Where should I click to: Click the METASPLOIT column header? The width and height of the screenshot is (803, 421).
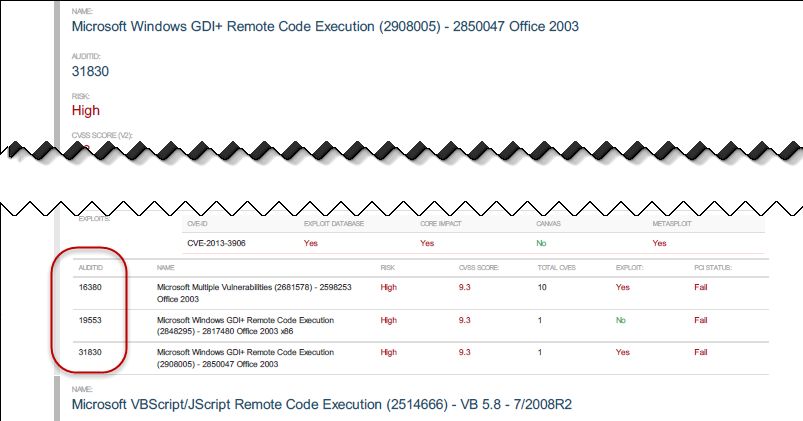pyautogui.click(x=672, y=224)
